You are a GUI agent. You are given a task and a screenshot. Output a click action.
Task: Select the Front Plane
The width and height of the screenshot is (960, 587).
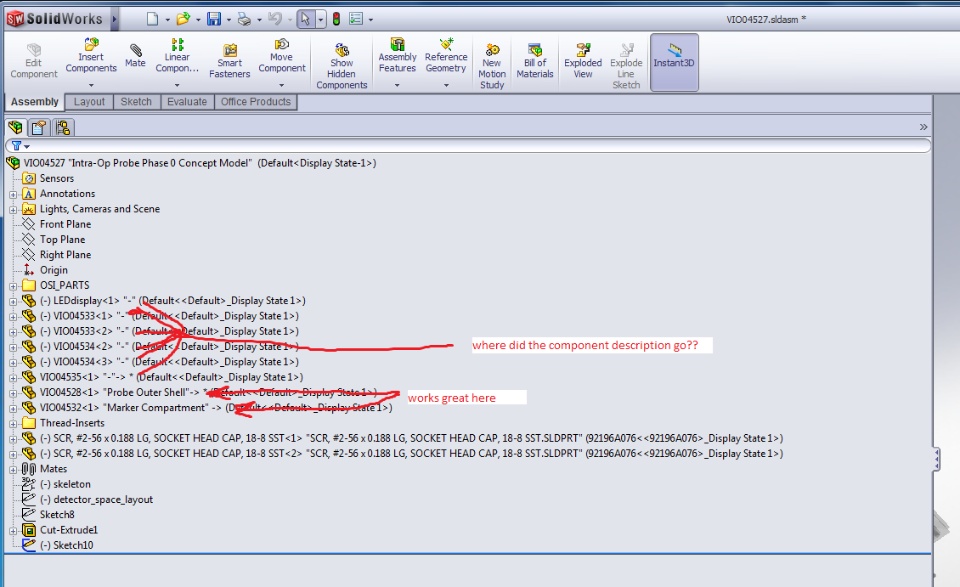coord(56,224)
